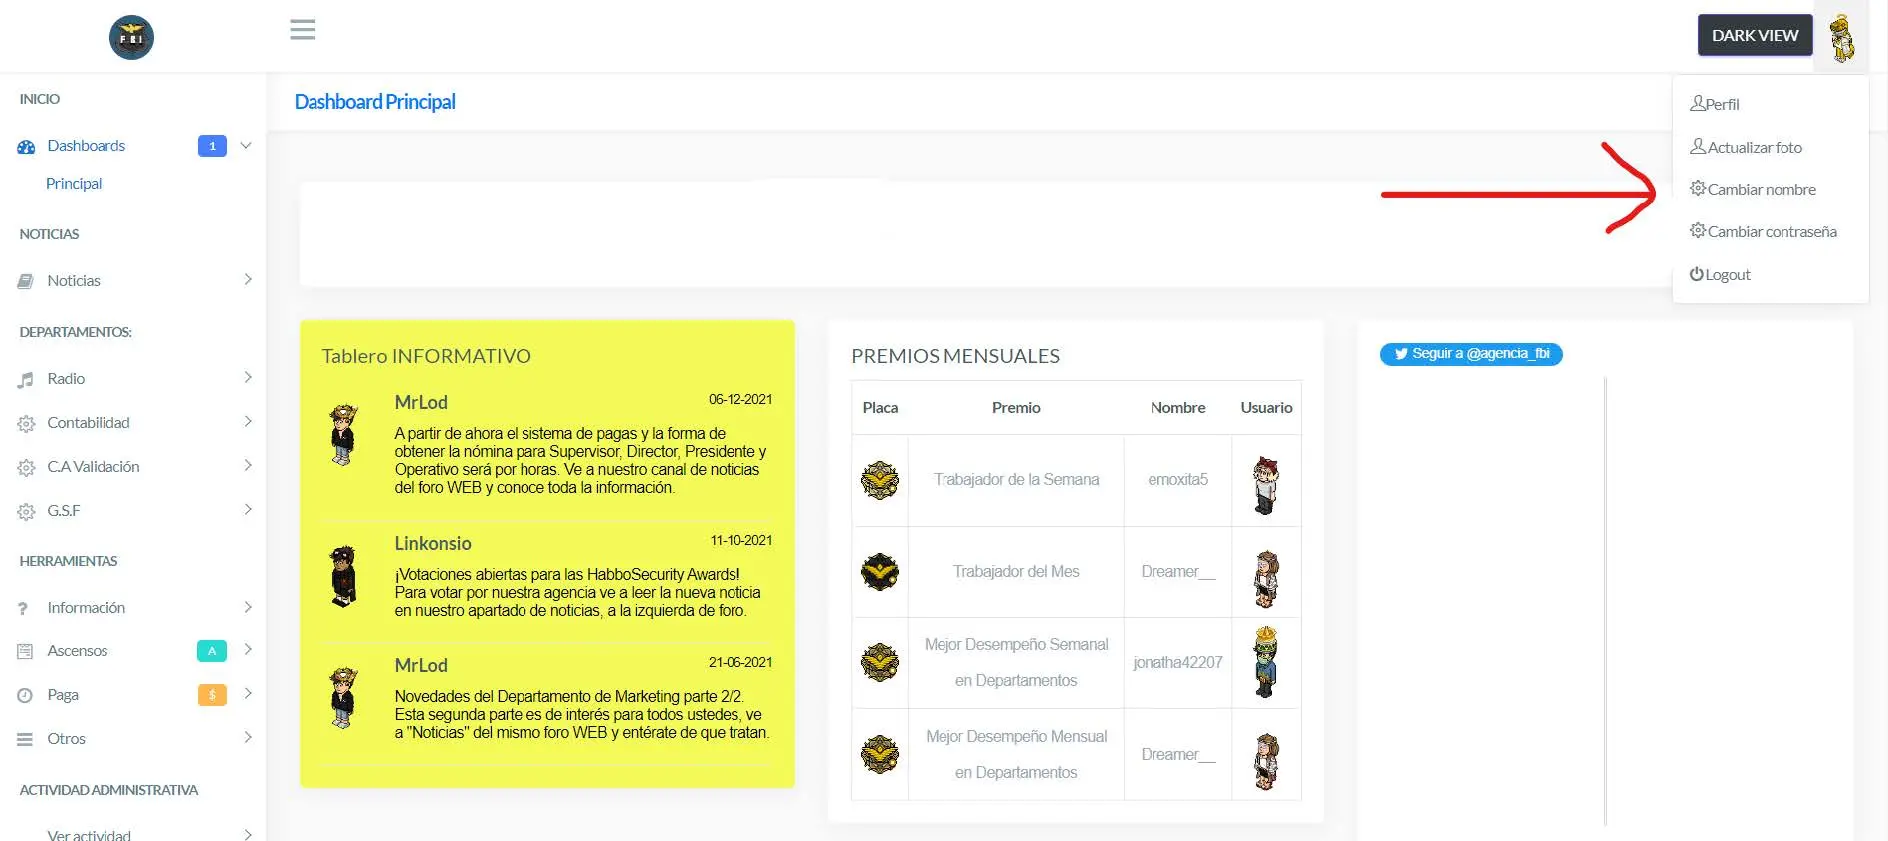Toggle the hamburger sidebar menu icon
1888x841 pixels.
[302, 30]
